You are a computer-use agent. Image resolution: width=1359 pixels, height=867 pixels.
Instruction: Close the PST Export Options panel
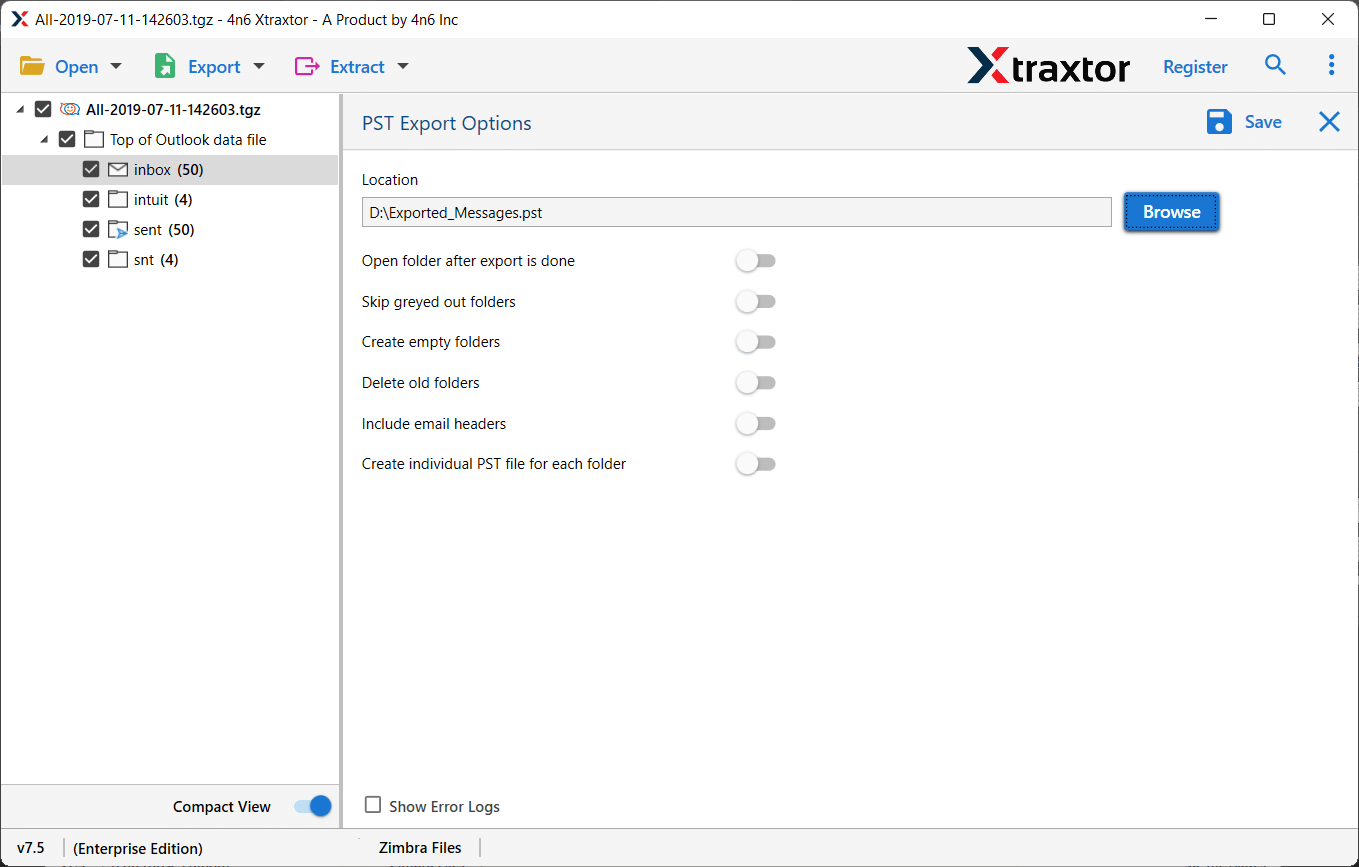tap(1329, 122)
